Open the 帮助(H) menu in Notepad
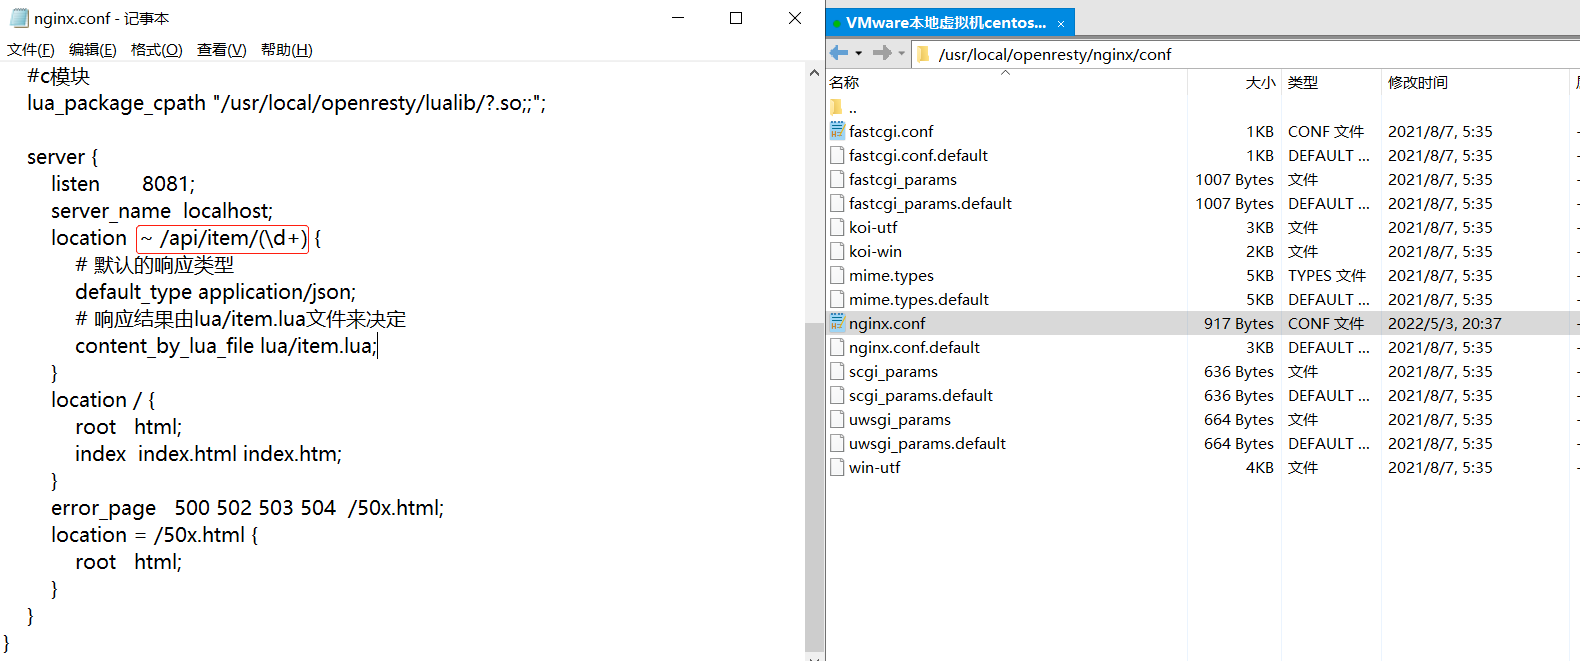Viewport: 1580px width, 661px height. pos(287,49)
